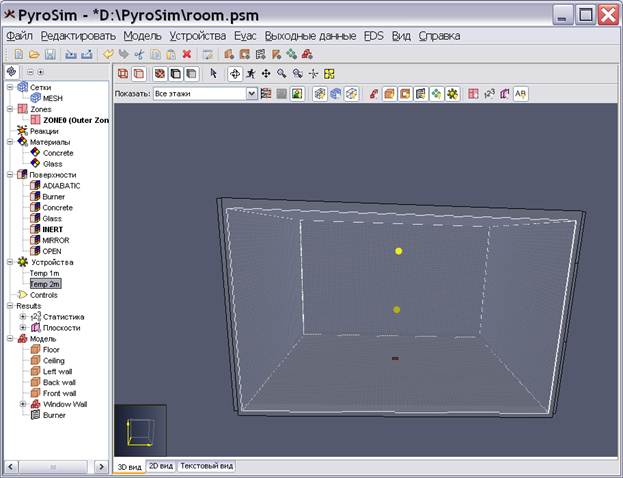Toggle obstructions visibility orange block icon

pyautogui.click(x=390, y=94)
